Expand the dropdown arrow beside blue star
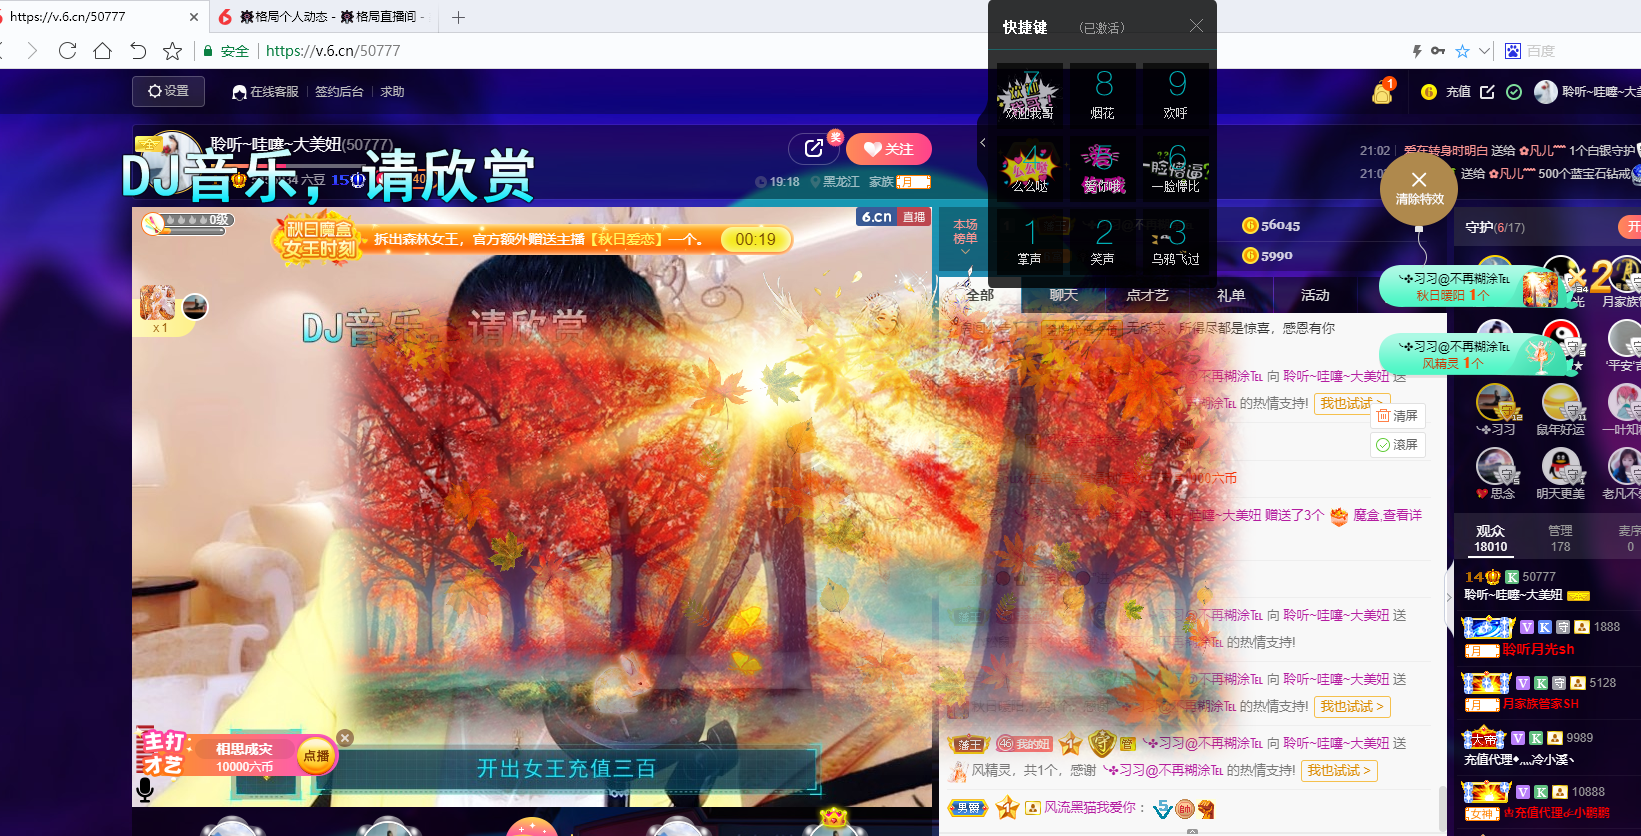The image size is (1641, 836). pos(1485,51)
